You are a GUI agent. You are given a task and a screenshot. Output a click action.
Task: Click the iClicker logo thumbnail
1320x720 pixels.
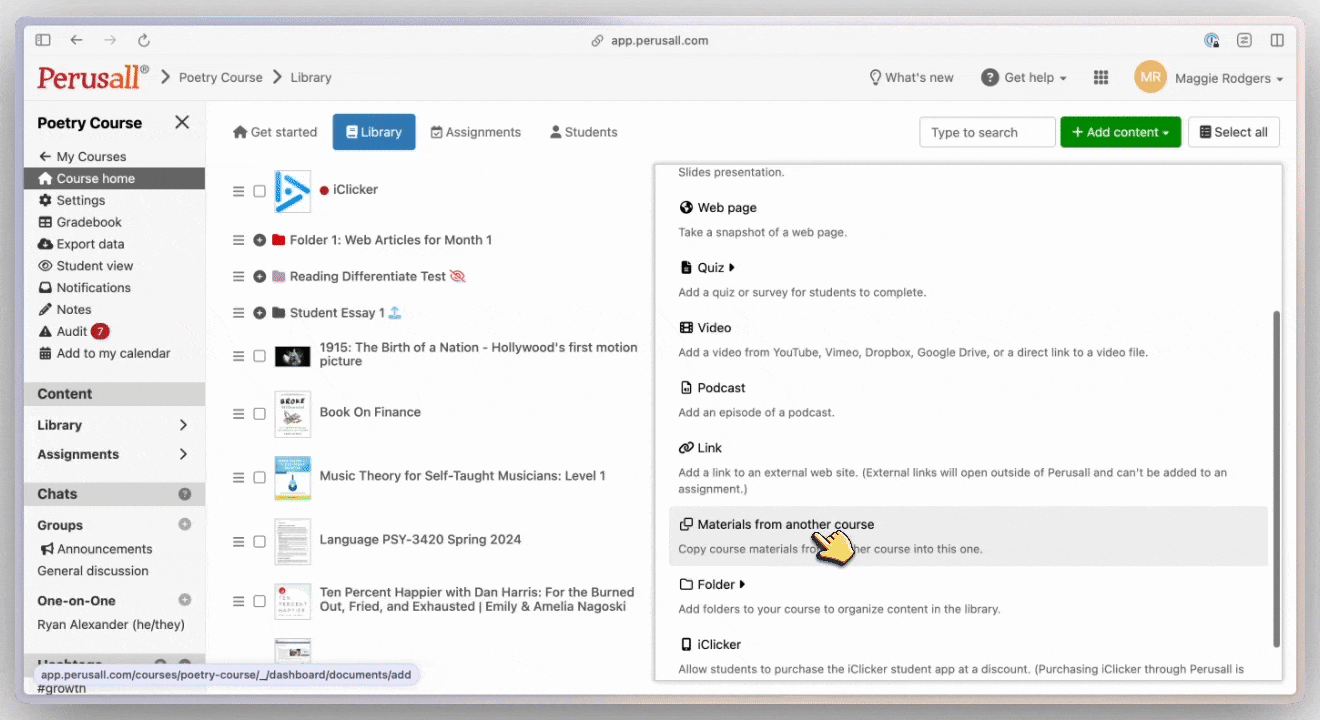[x=292, y=191]
